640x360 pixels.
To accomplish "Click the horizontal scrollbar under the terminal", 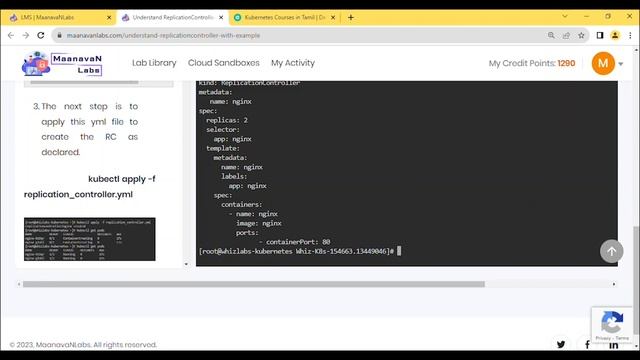I will [253, 284].
